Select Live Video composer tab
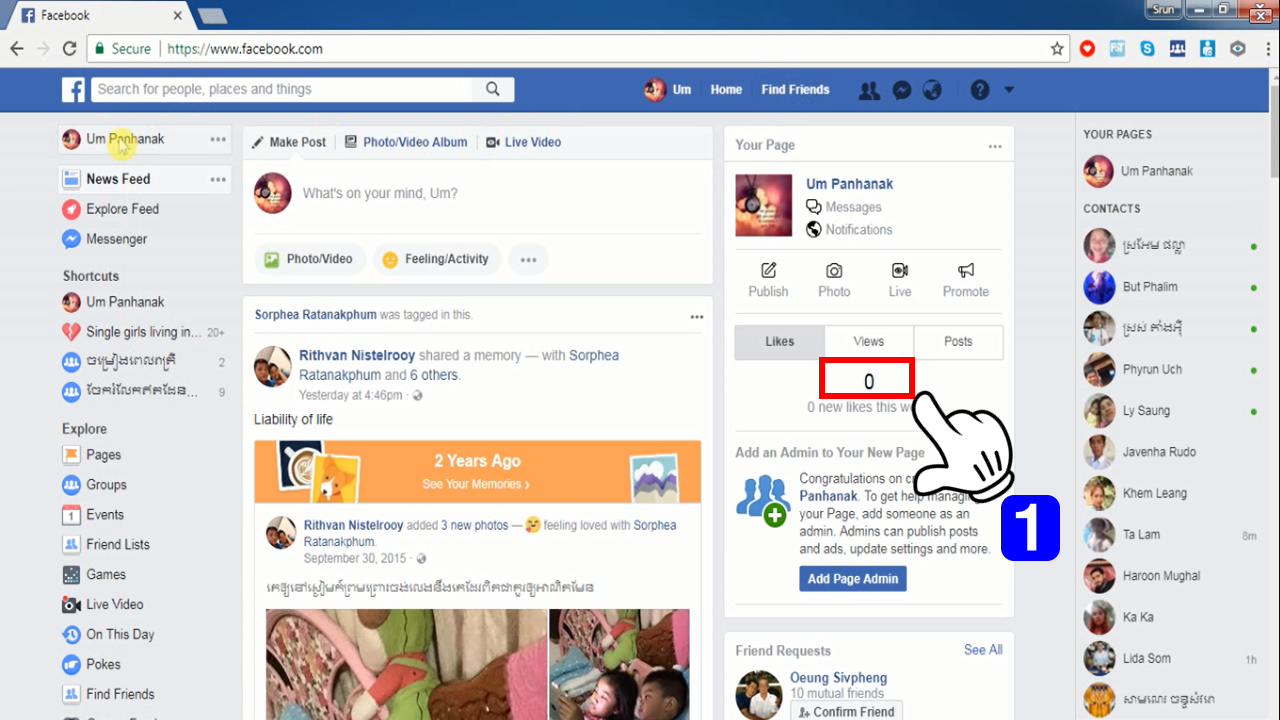 tap(523, 142)
